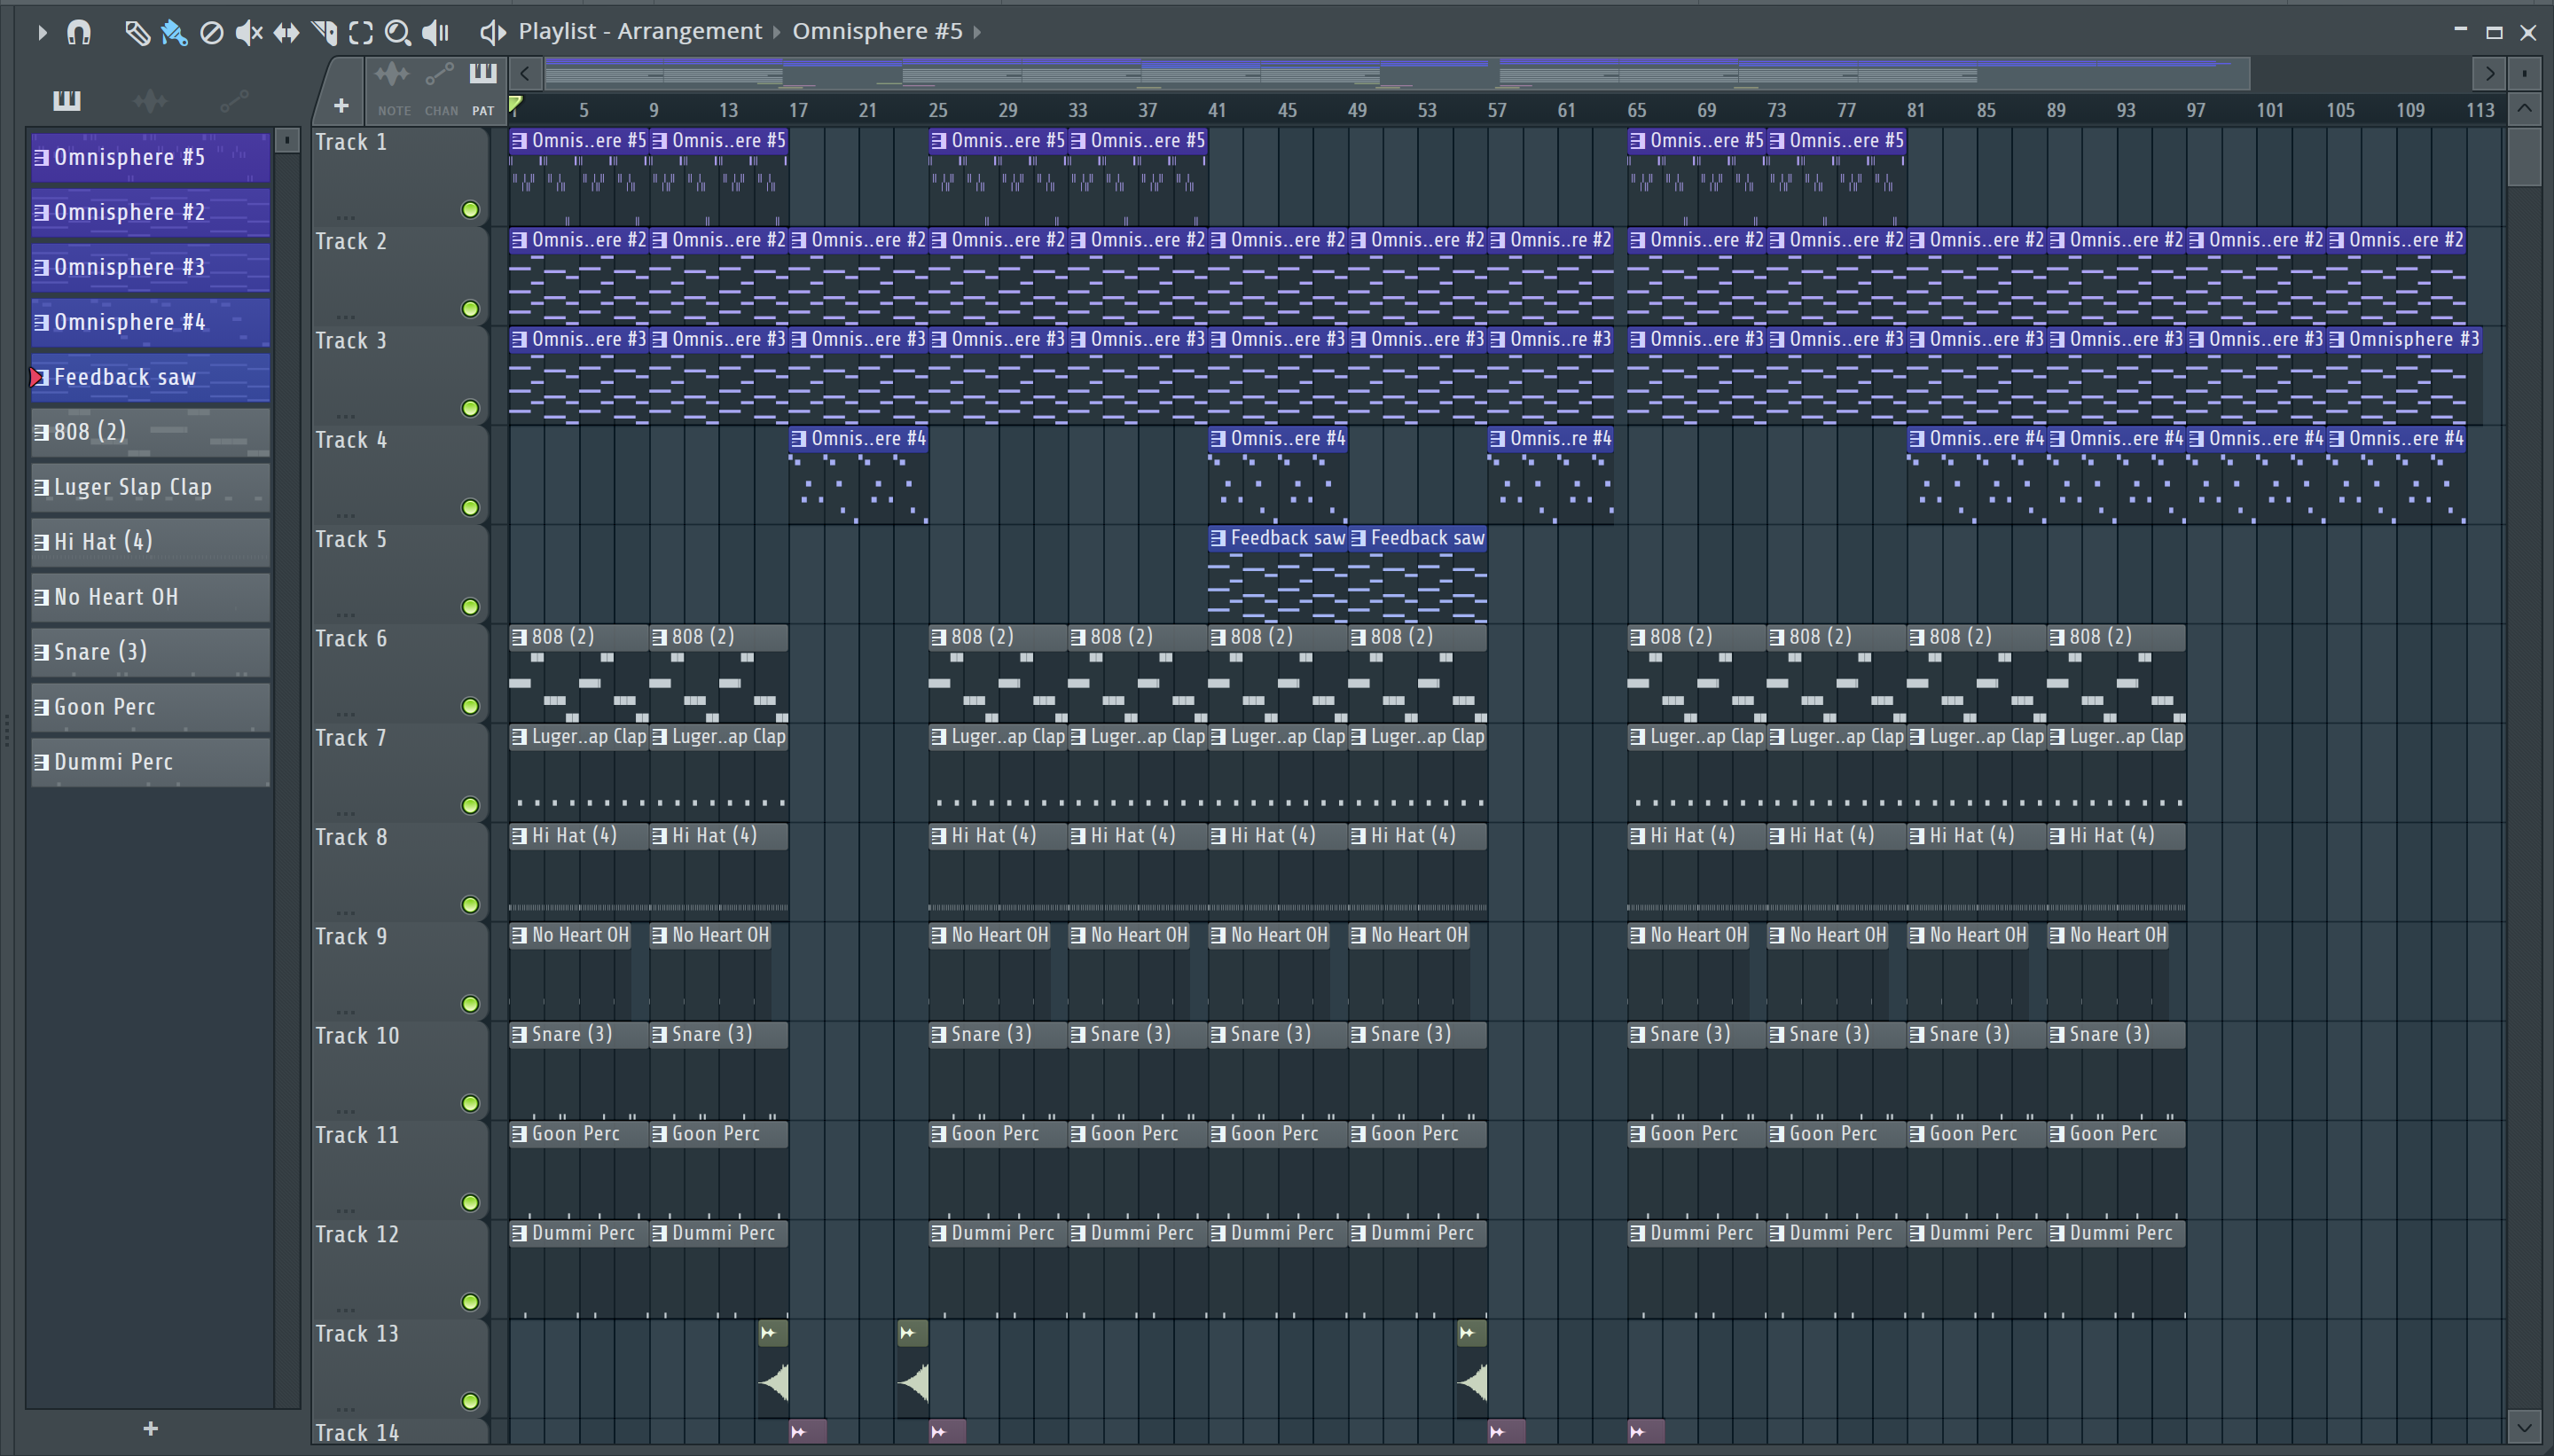Viewport: 2554px width, 1456px height.
Task: Click bar 41 on the timeline ruler
Action: (x=1217, y=110)
